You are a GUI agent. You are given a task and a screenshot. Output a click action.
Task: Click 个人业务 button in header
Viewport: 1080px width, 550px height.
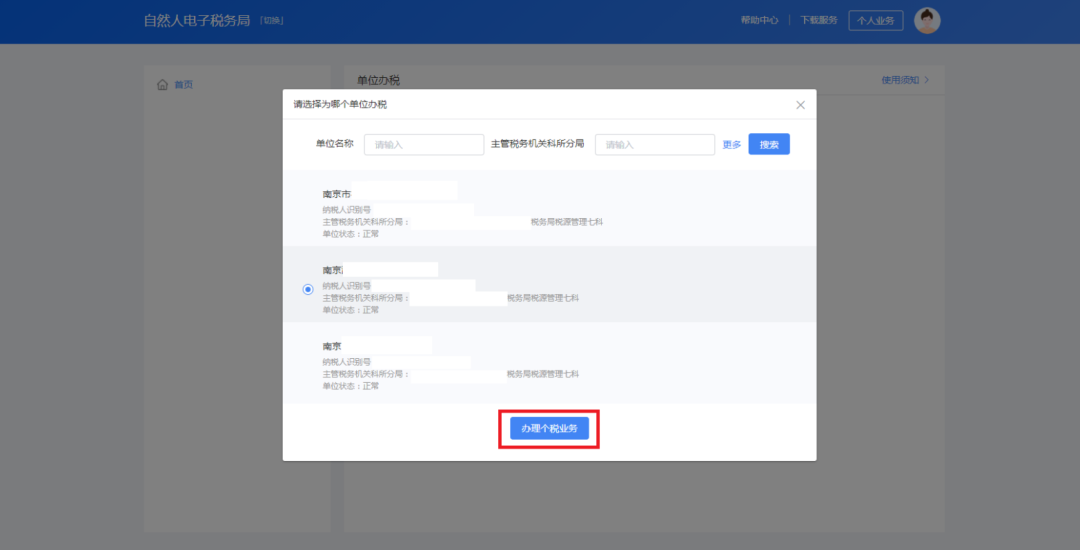pos(875,21)
